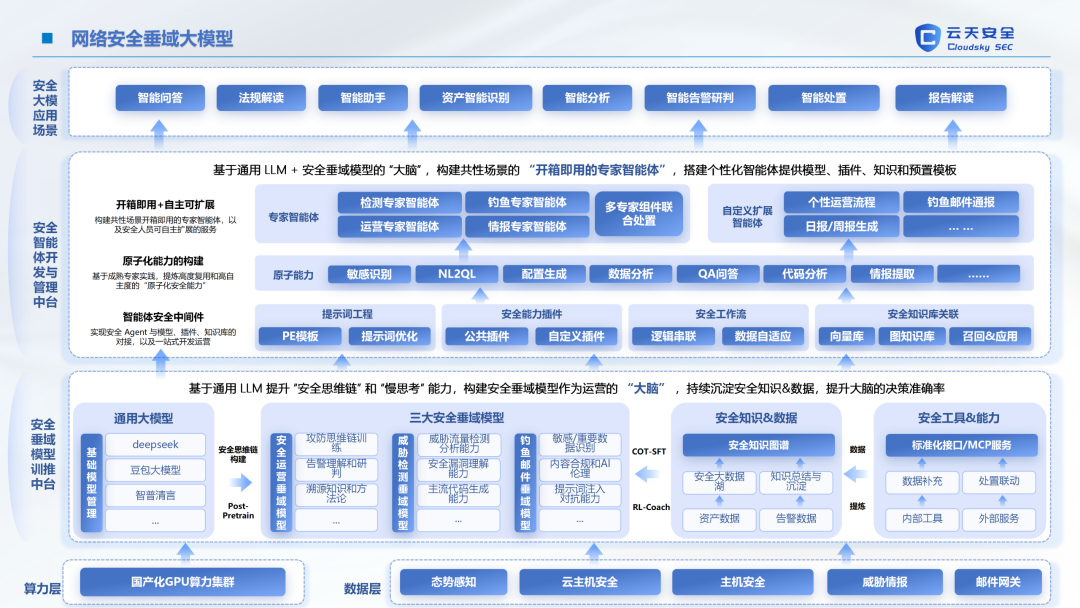Select 检测专家智能体 block

[399, 202]
